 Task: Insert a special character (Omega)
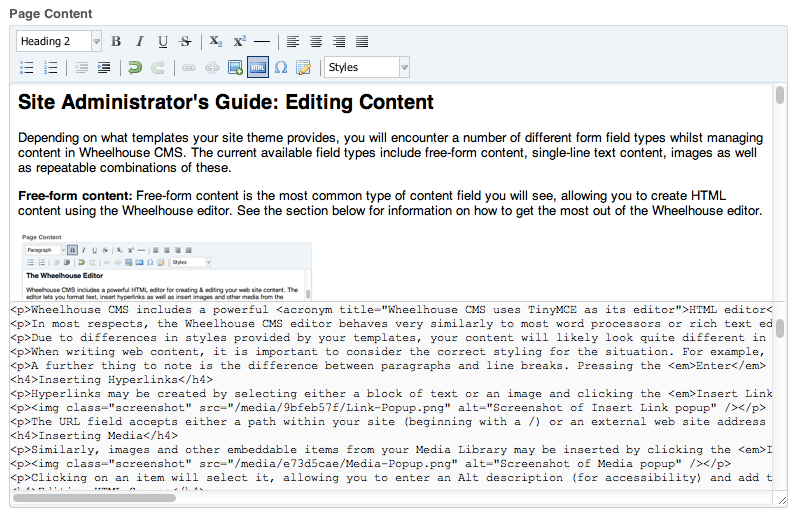tap(281, 67)
